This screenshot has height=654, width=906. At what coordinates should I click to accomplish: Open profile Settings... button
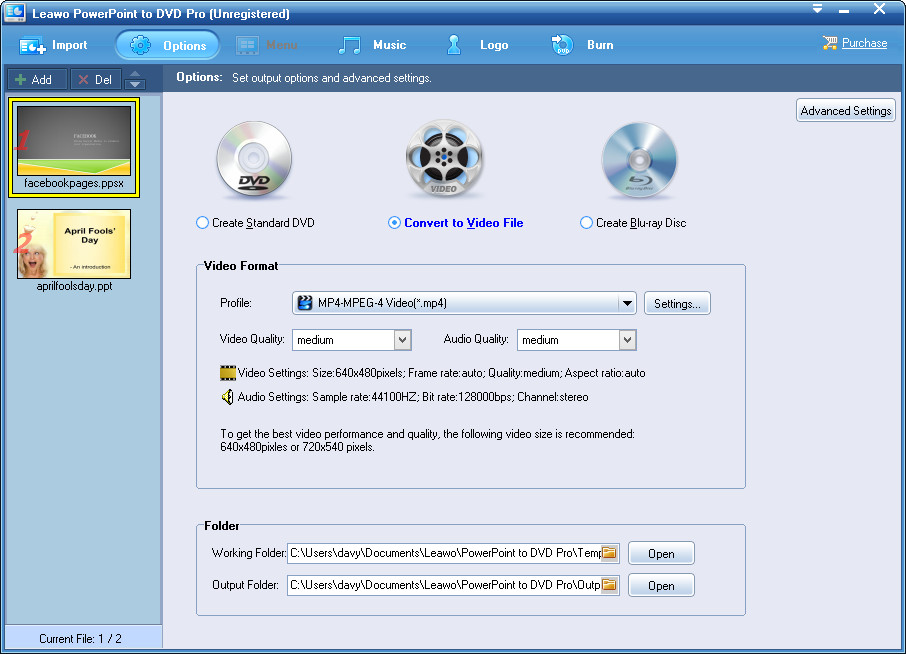(677, 303)
